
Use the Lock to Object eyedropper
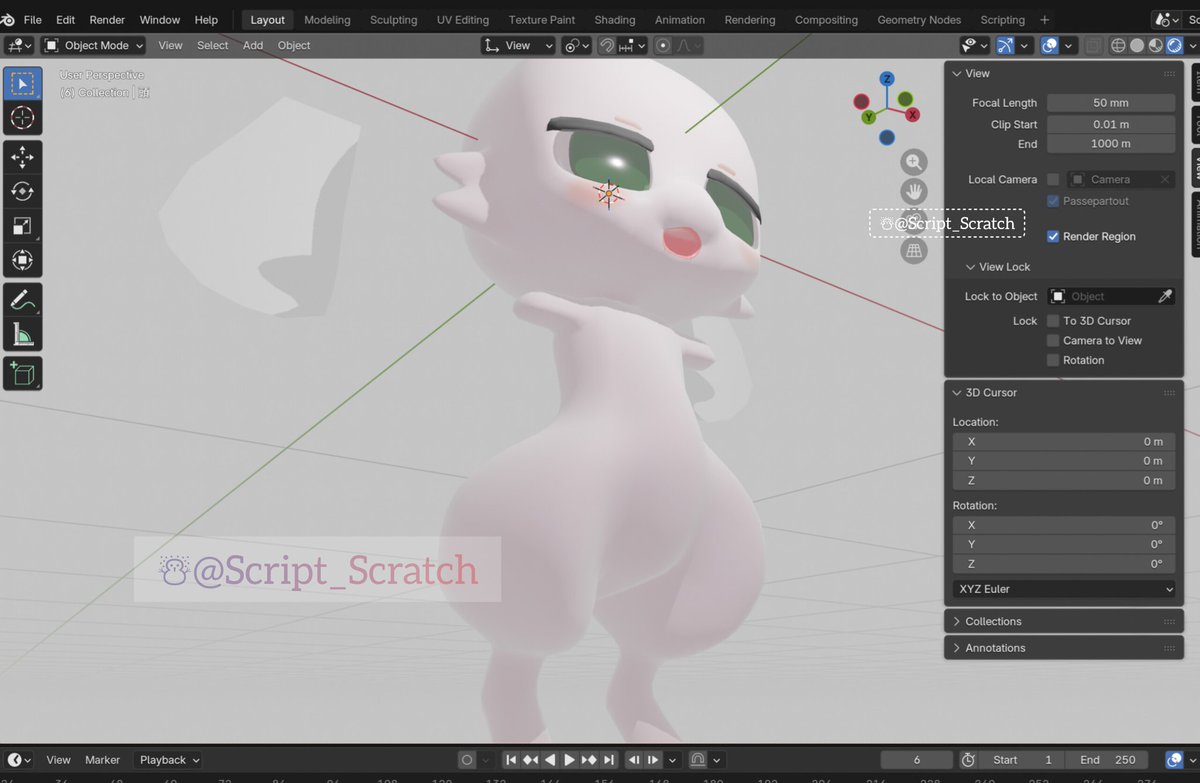(x=1165, y=296)
